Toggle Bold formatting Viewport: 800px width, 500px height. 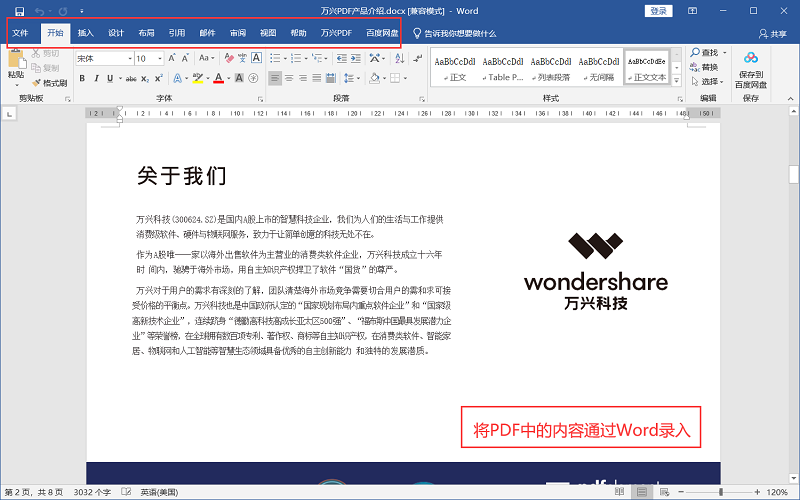(x=82, y=79)
